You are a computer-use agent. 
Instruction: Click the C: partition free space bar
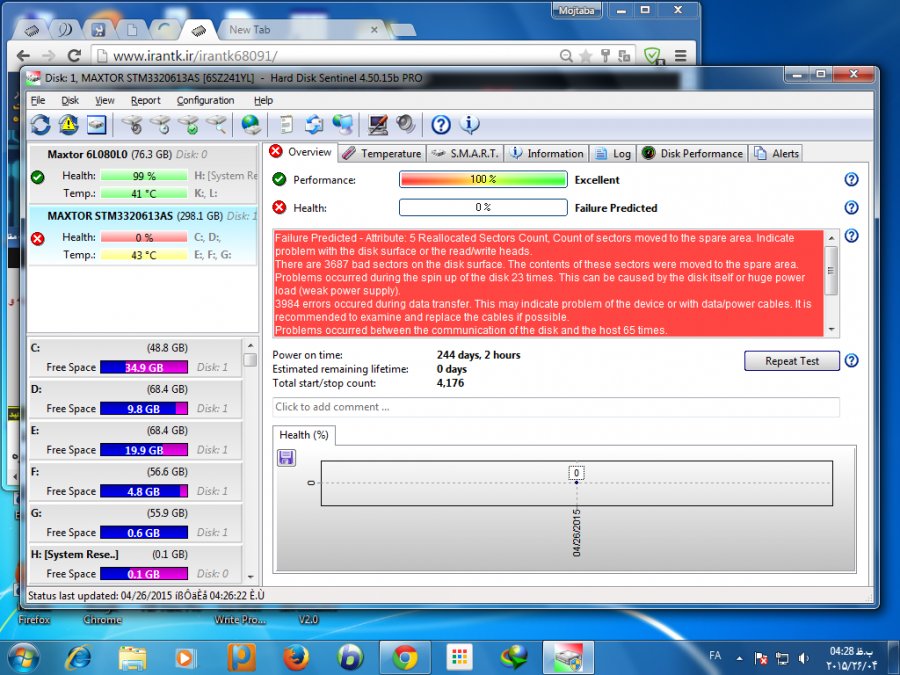(143, 367)
